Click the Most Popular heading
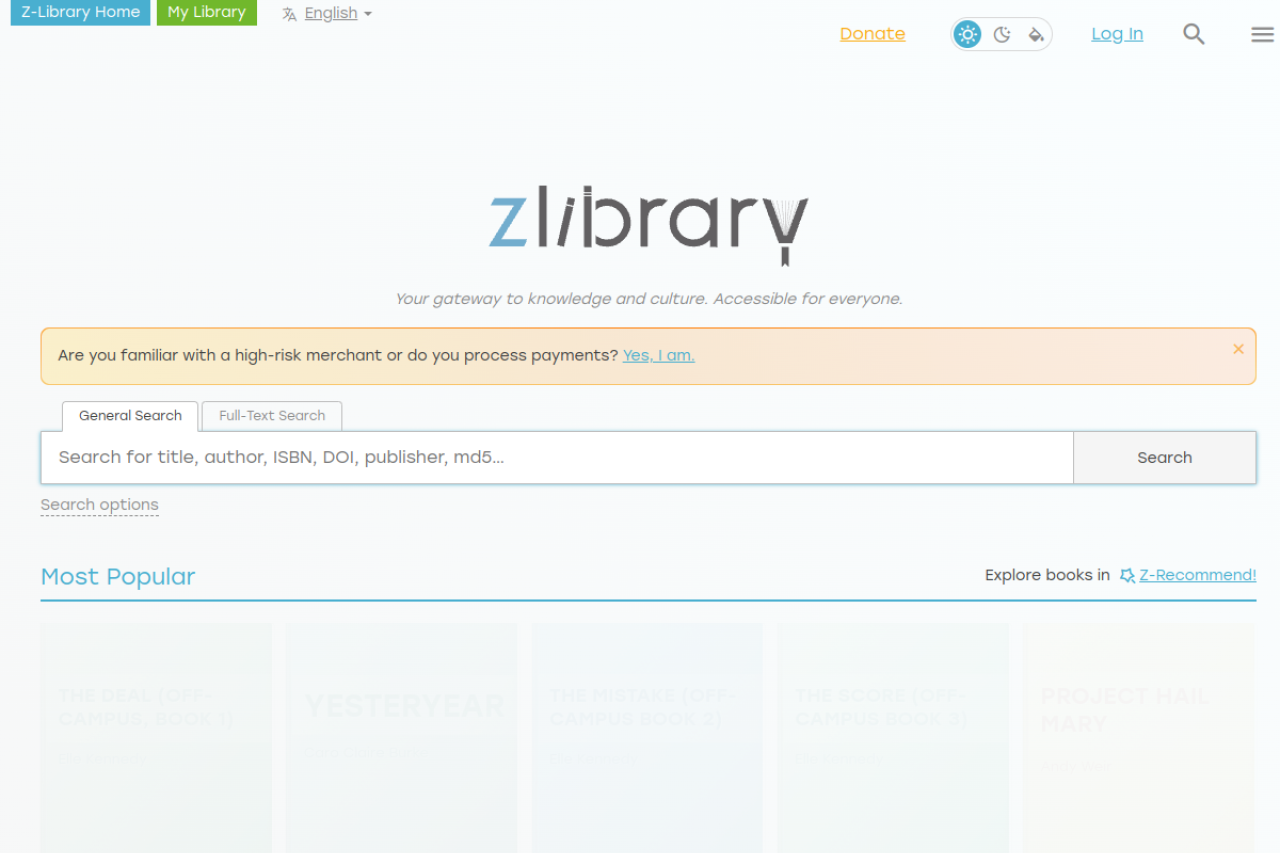Viewport: 1280px width, 853px height. (118, 576)
